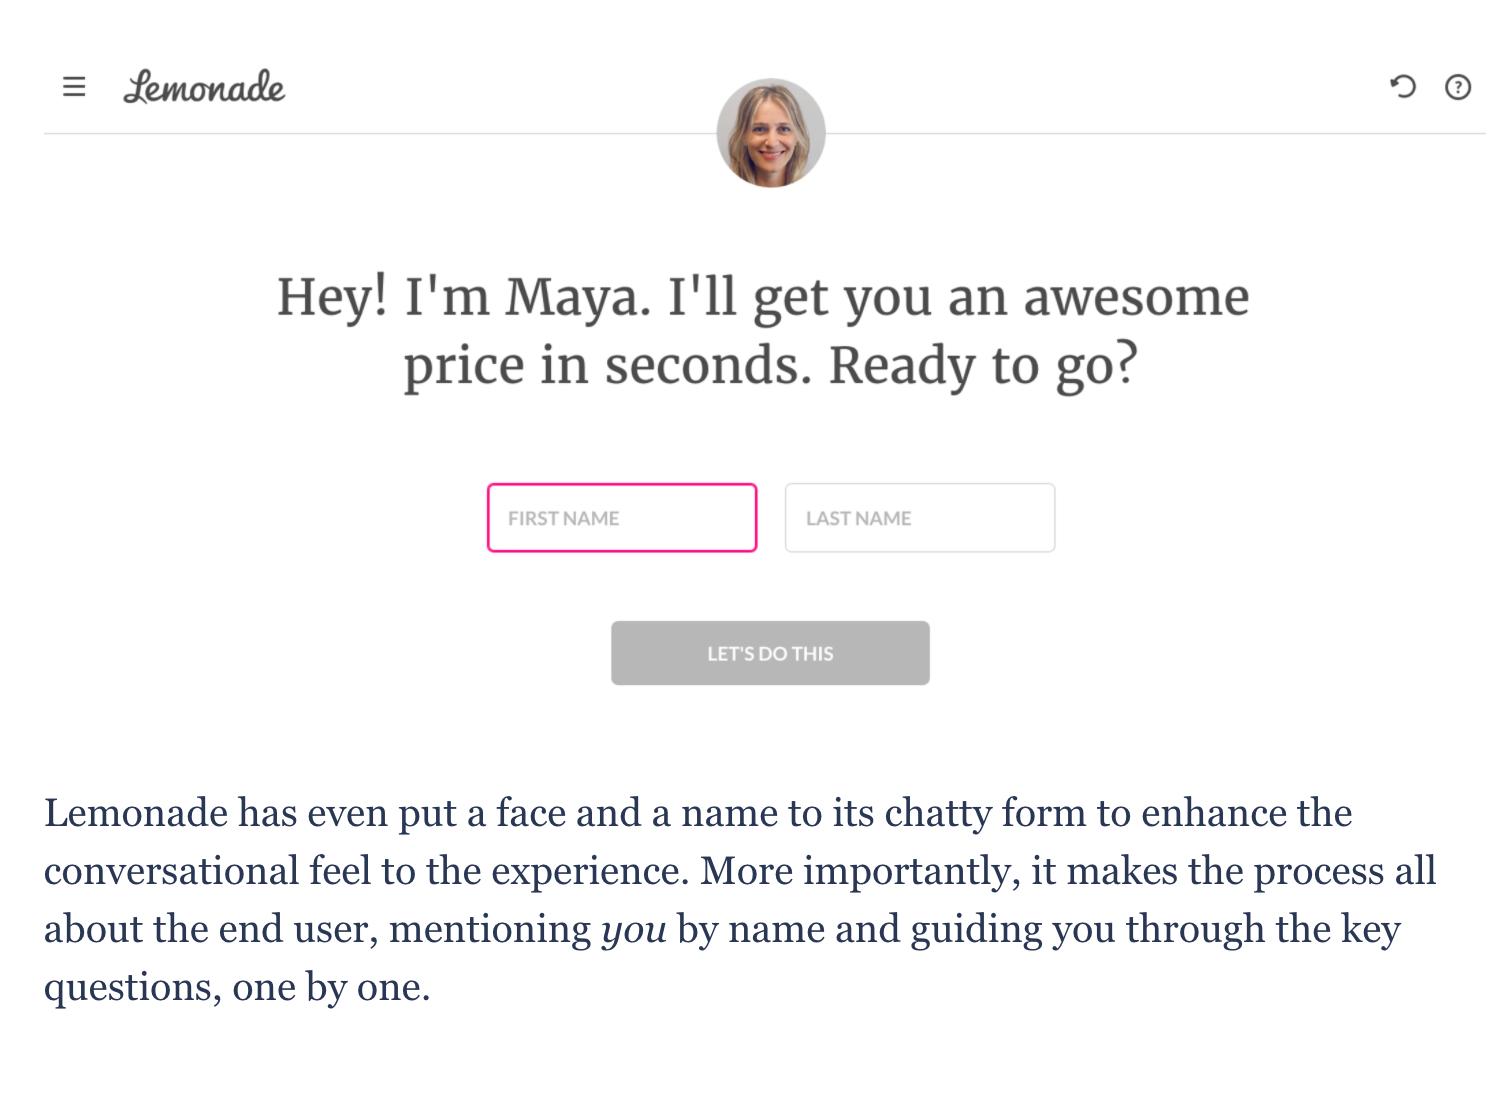Click the circled question mark for support
The image size is (1486, 1096).
tap(1457, 87)
